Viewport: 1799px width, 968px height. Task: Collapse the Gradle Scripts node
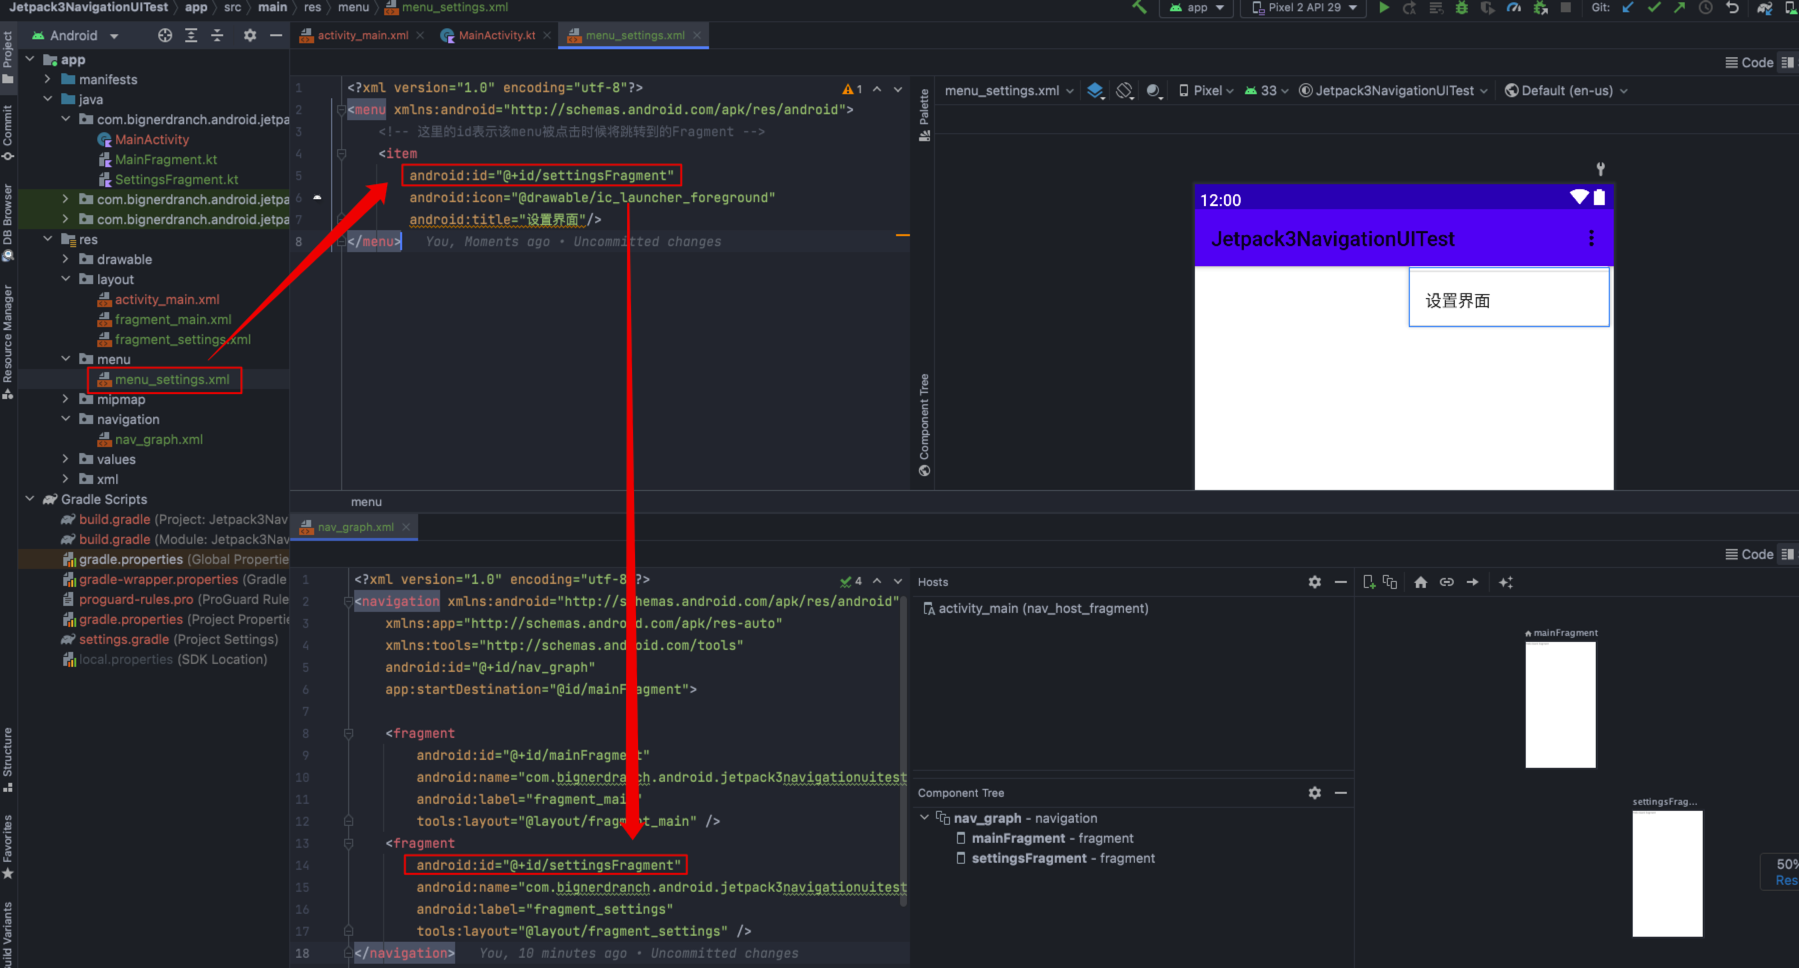29,500
